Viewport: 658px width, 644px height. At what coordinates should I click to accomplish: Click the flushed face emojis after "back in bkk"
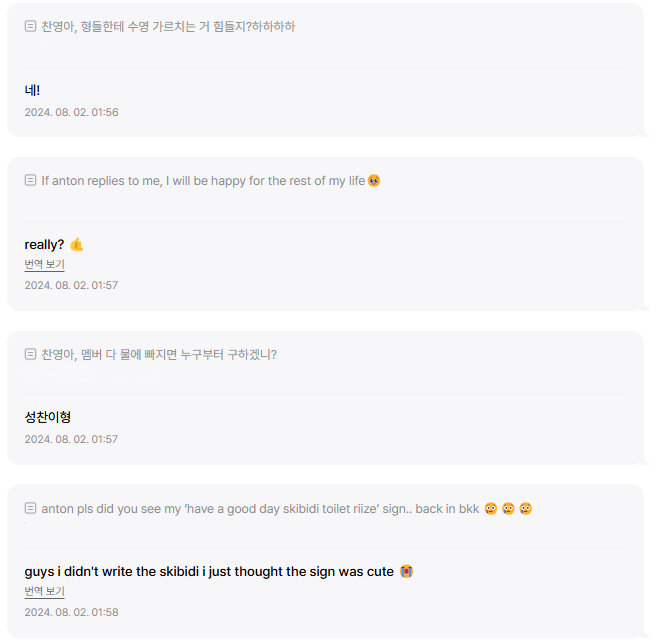click(x=508, y=508)
